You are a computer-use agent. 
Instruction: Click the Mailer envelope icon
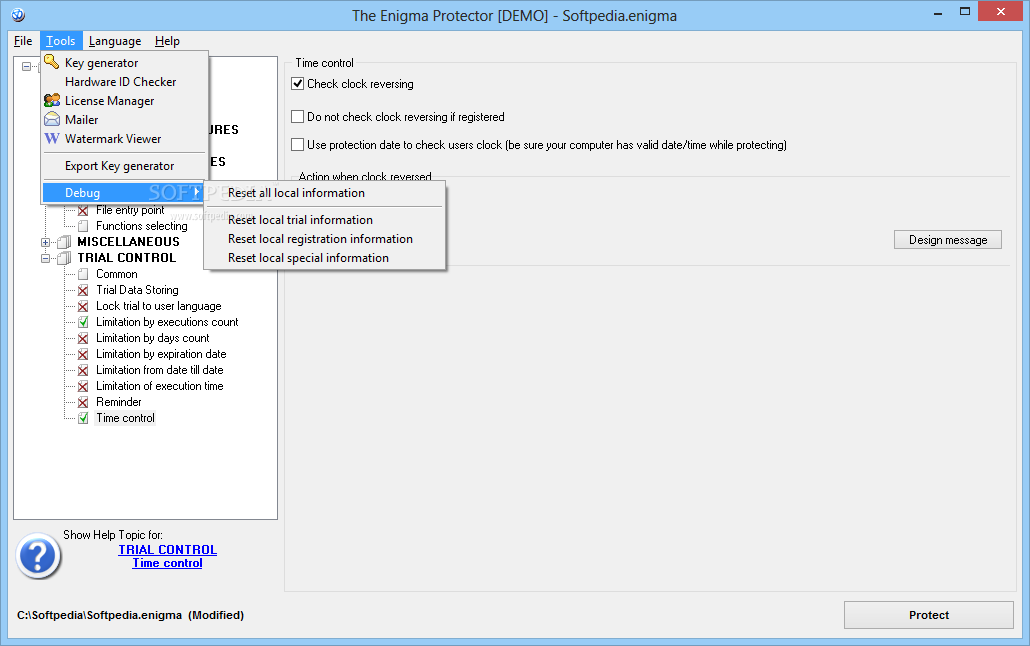tap(52, 120)
